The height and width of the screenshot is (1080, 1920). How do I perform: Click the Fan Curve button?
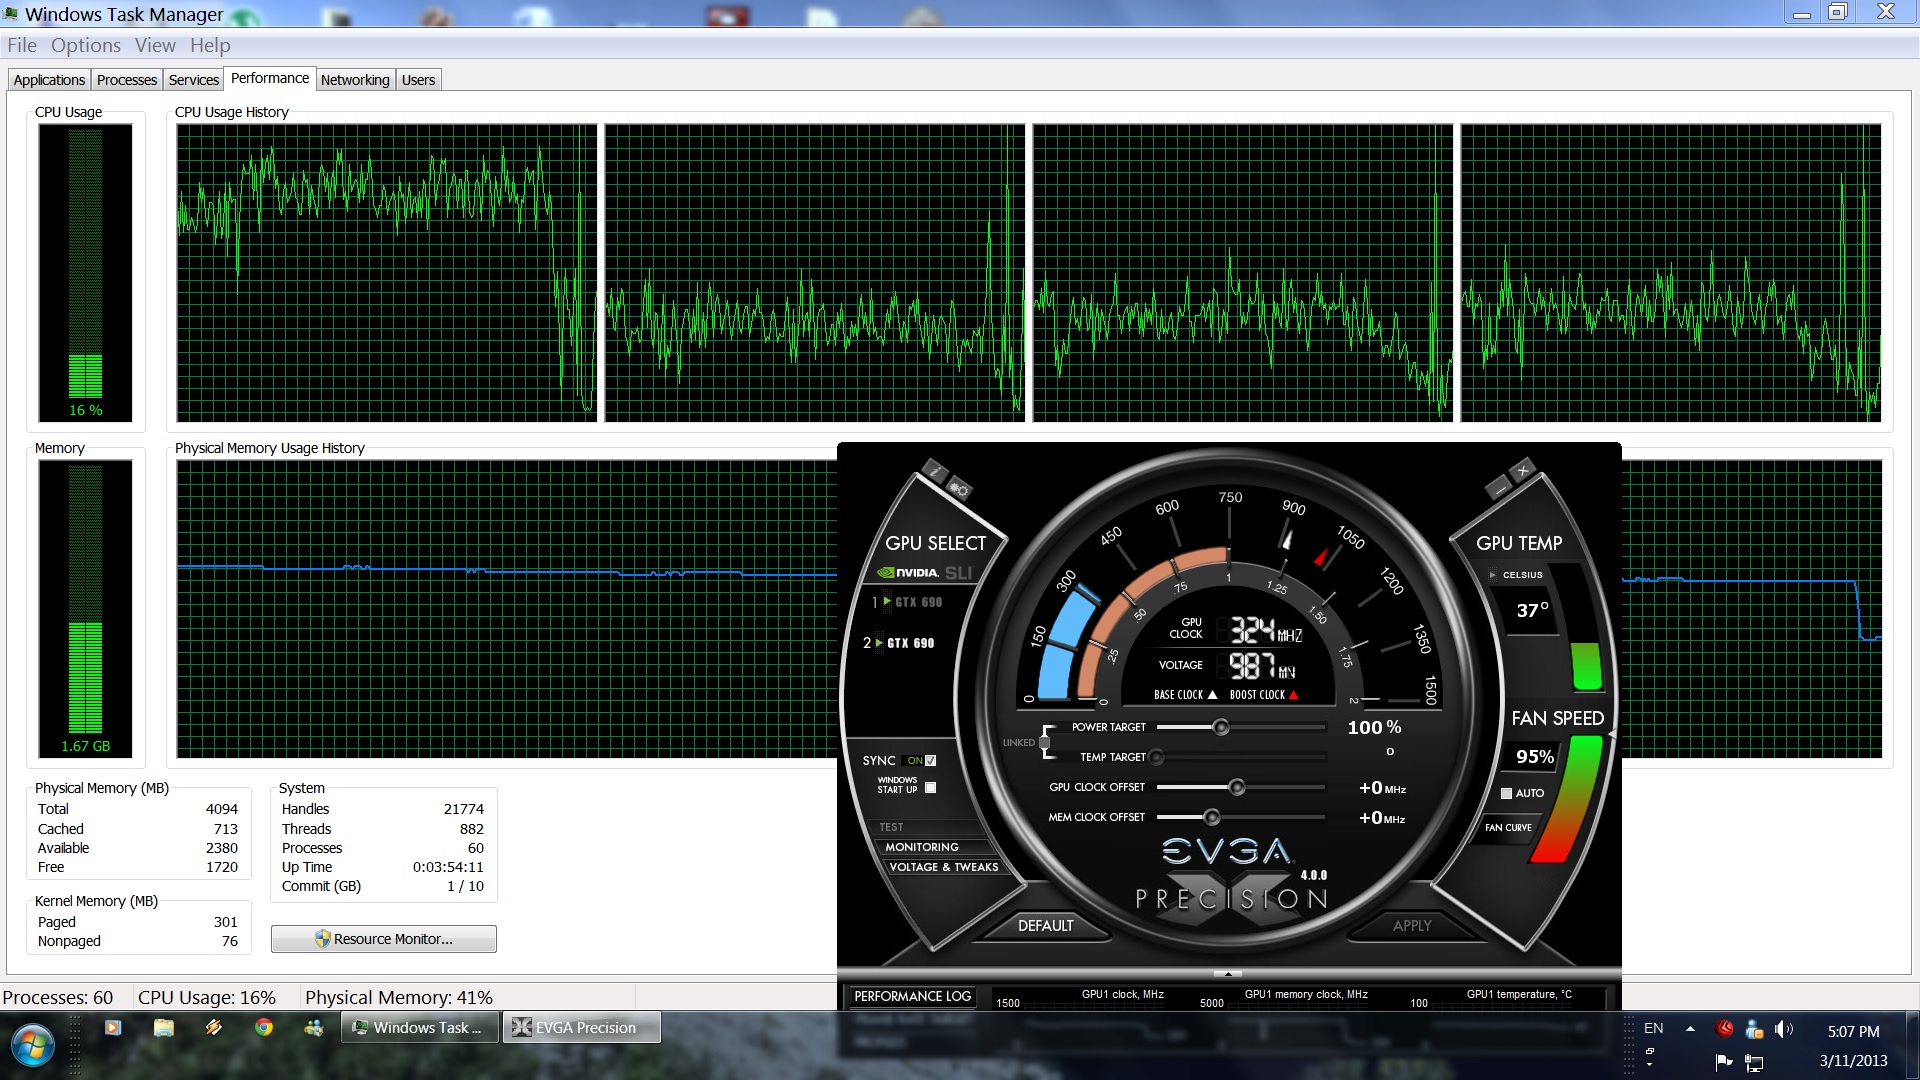point(1508,828)
